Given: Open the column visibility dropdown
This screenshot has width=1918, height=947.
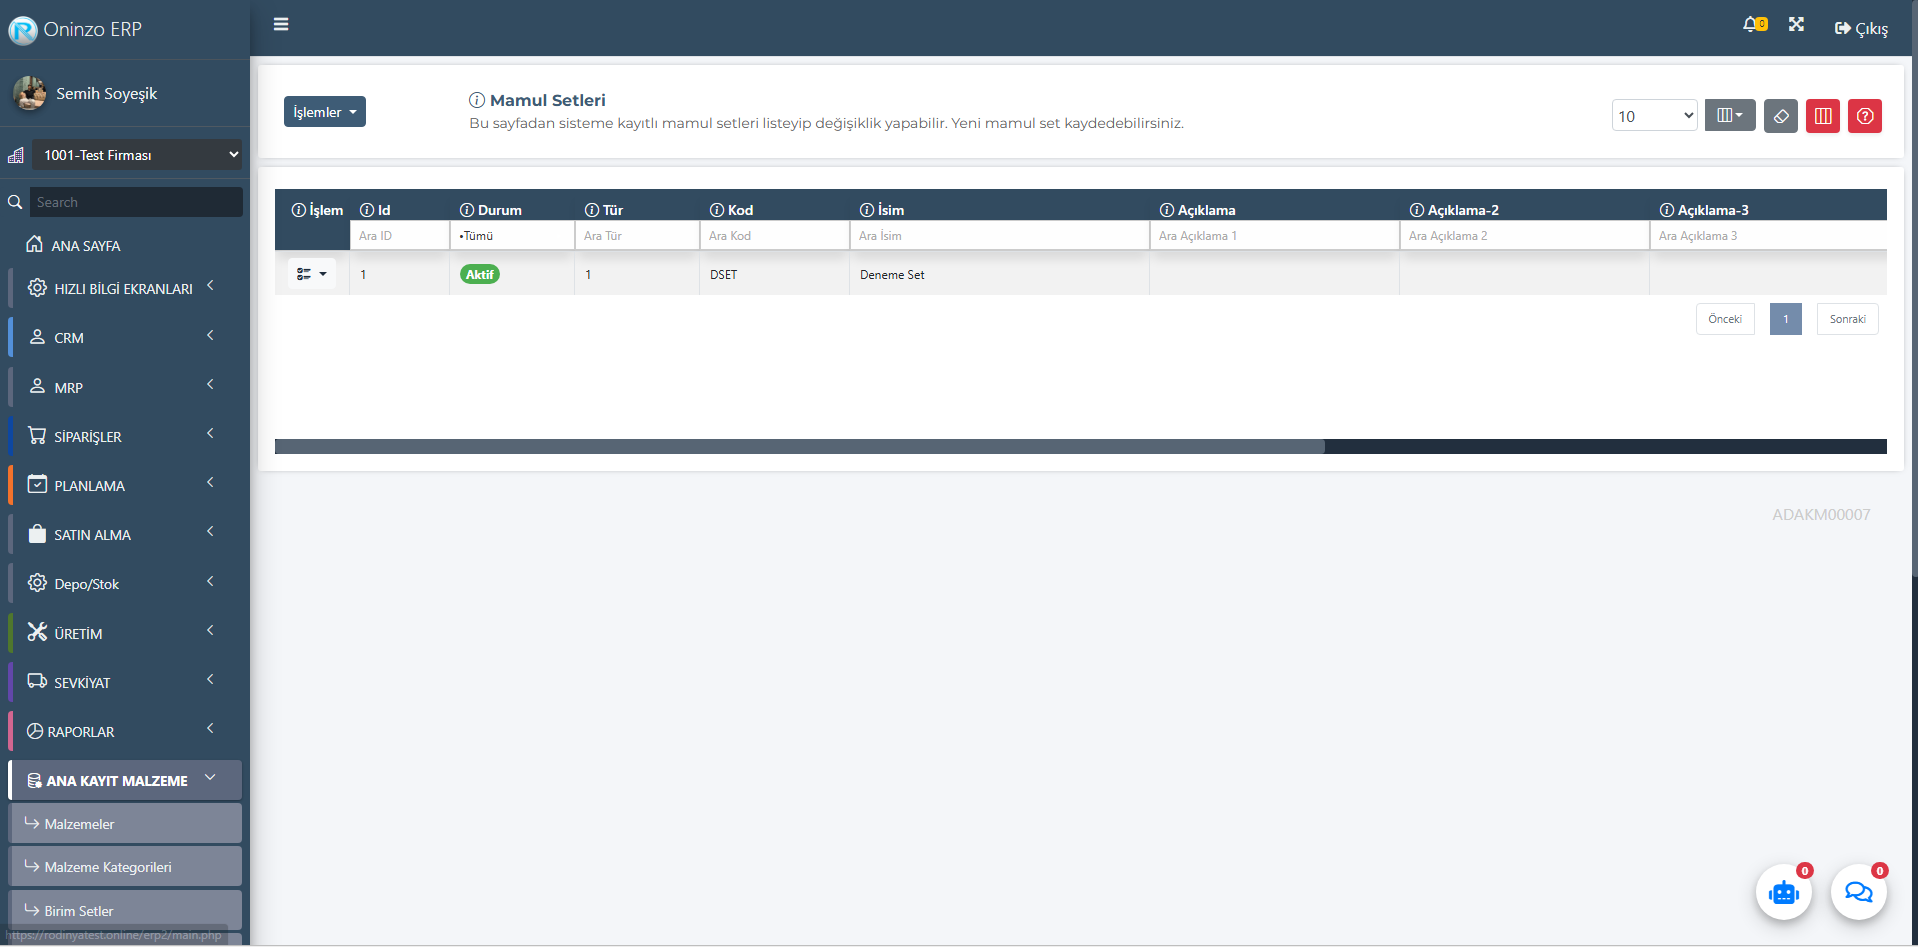Looking at the screenshot, I should click(x=1729, y=116).
